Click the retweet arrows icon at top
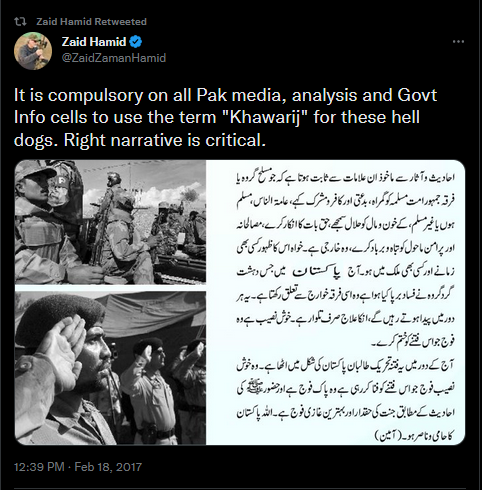The height and width of the screenshot is (490, 482). (x=20, y=22)
